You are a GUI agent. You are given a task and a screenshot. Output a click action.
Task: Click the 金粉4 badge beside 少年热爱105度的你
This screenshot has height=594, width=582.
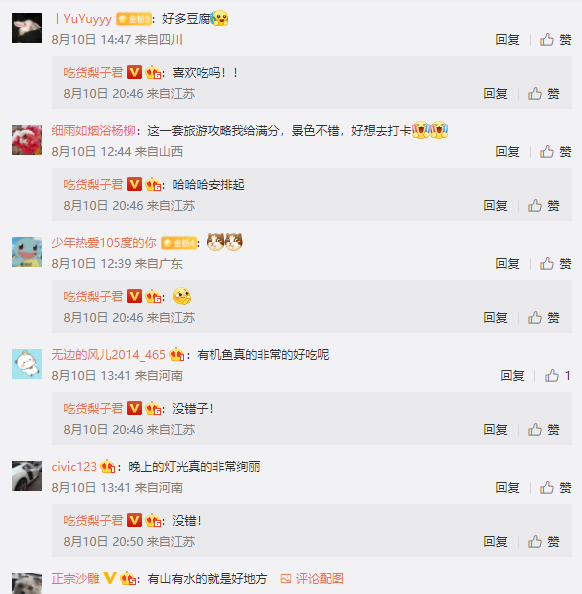coord(179,243)
